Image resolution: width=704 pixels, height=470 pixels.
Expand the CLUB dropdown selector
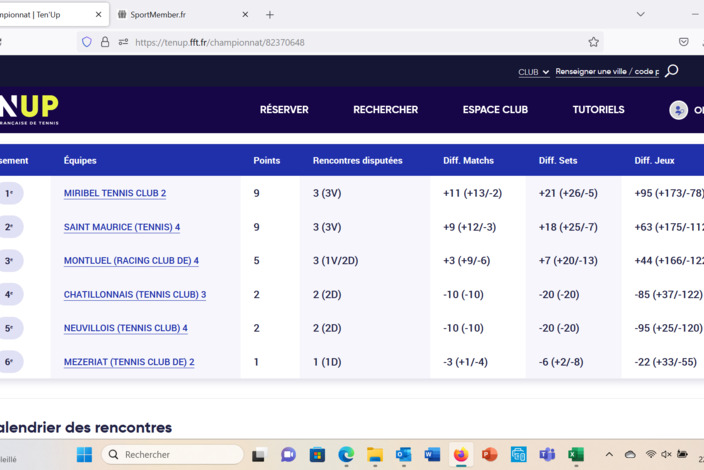[533, 72]
